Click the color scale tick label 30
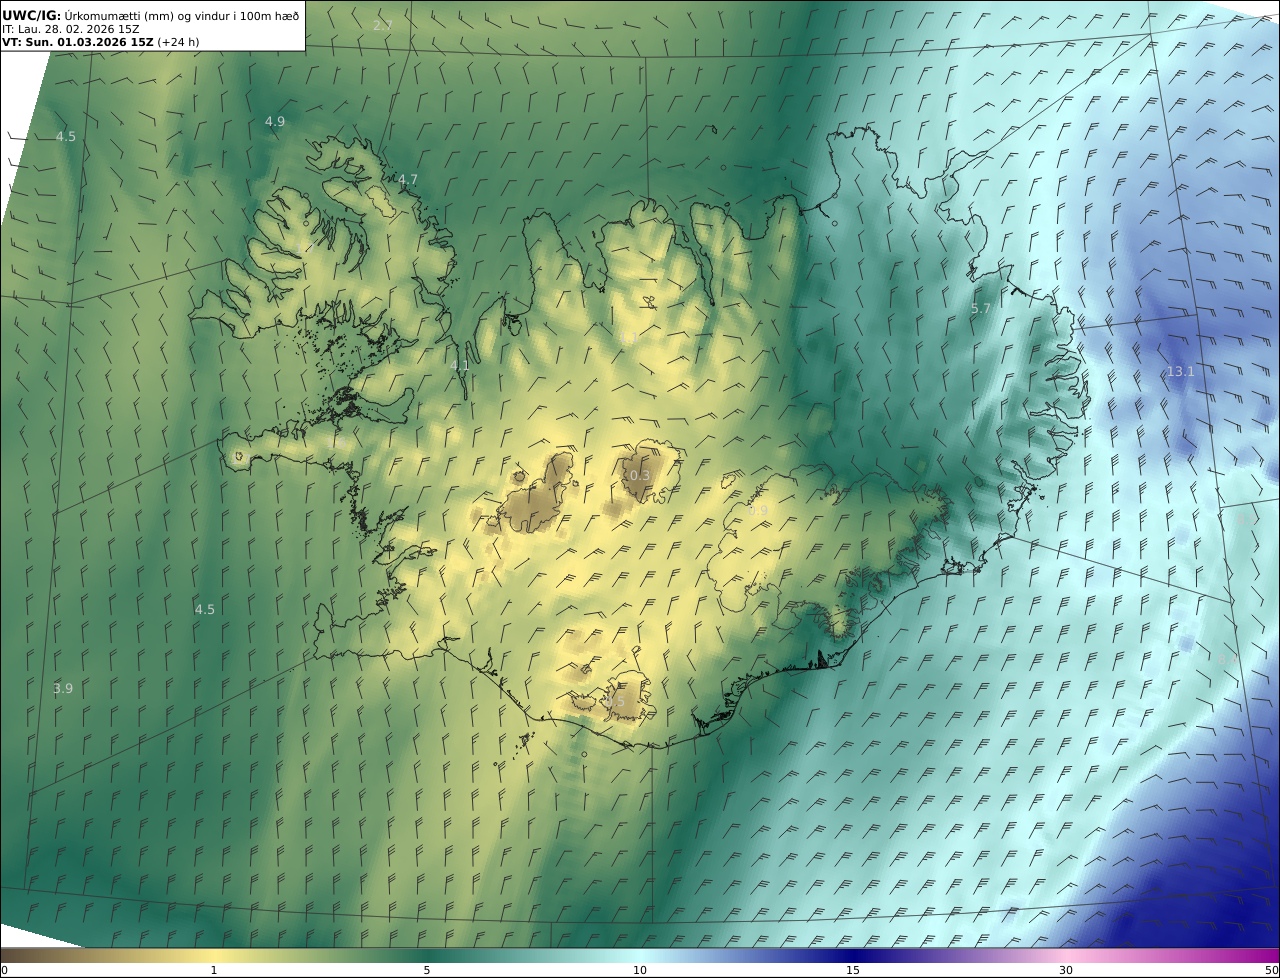The height and width of the screenshot is (978, 1280). pos(1066,970)
